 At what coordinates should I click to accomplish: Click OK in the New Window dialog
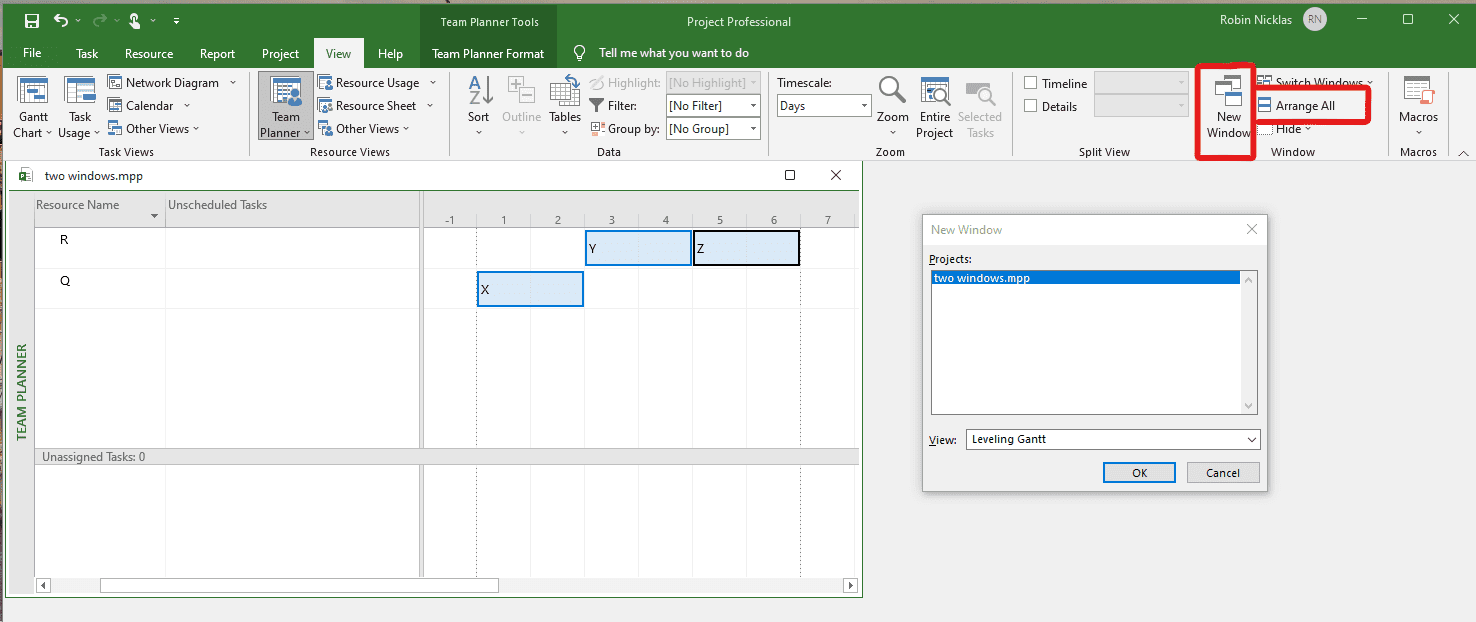1139,473
